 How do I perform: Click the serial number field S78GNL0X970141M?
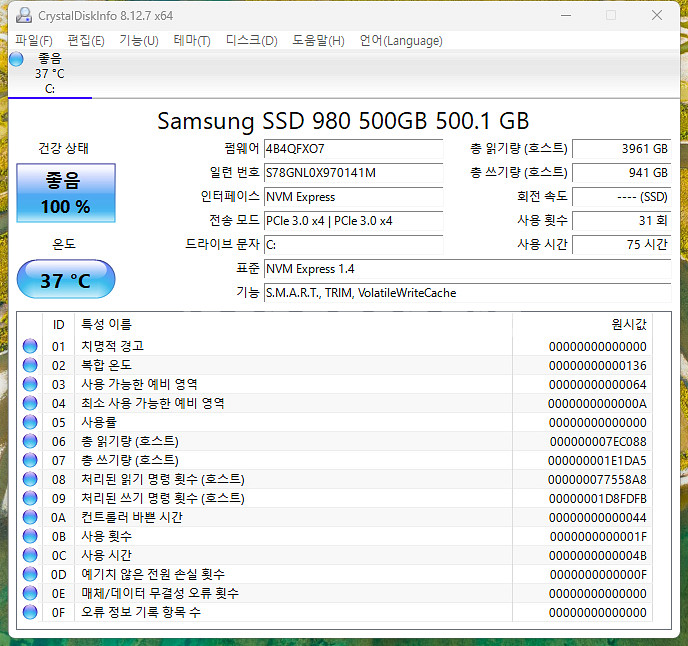(353, 173)
